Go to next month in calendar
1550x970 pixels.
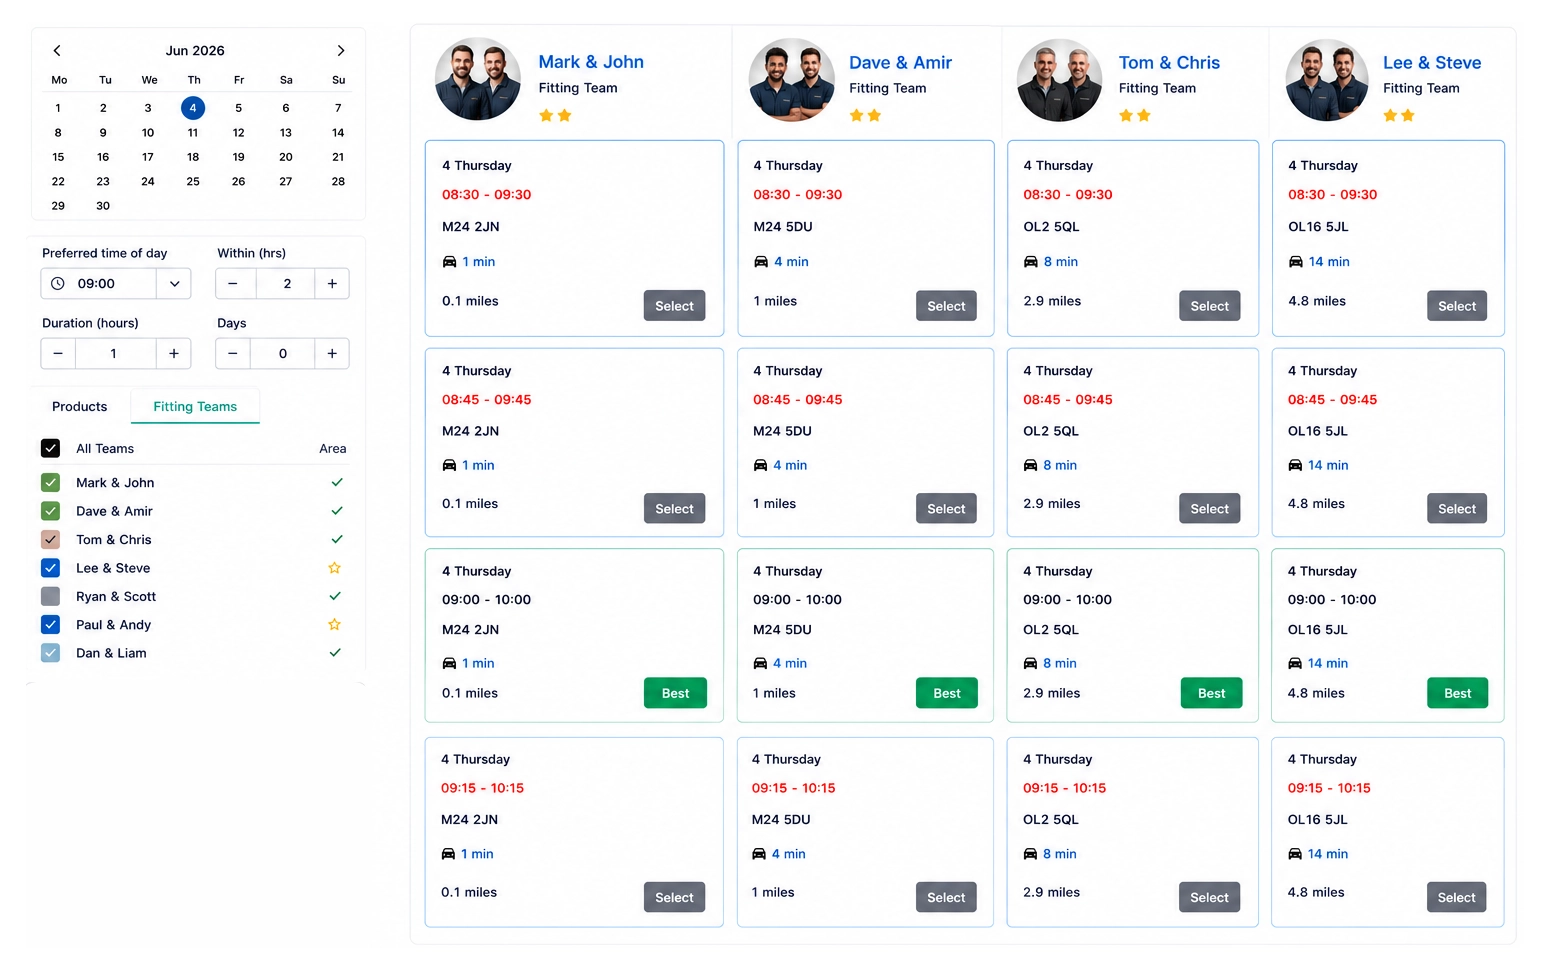point(340,50)
